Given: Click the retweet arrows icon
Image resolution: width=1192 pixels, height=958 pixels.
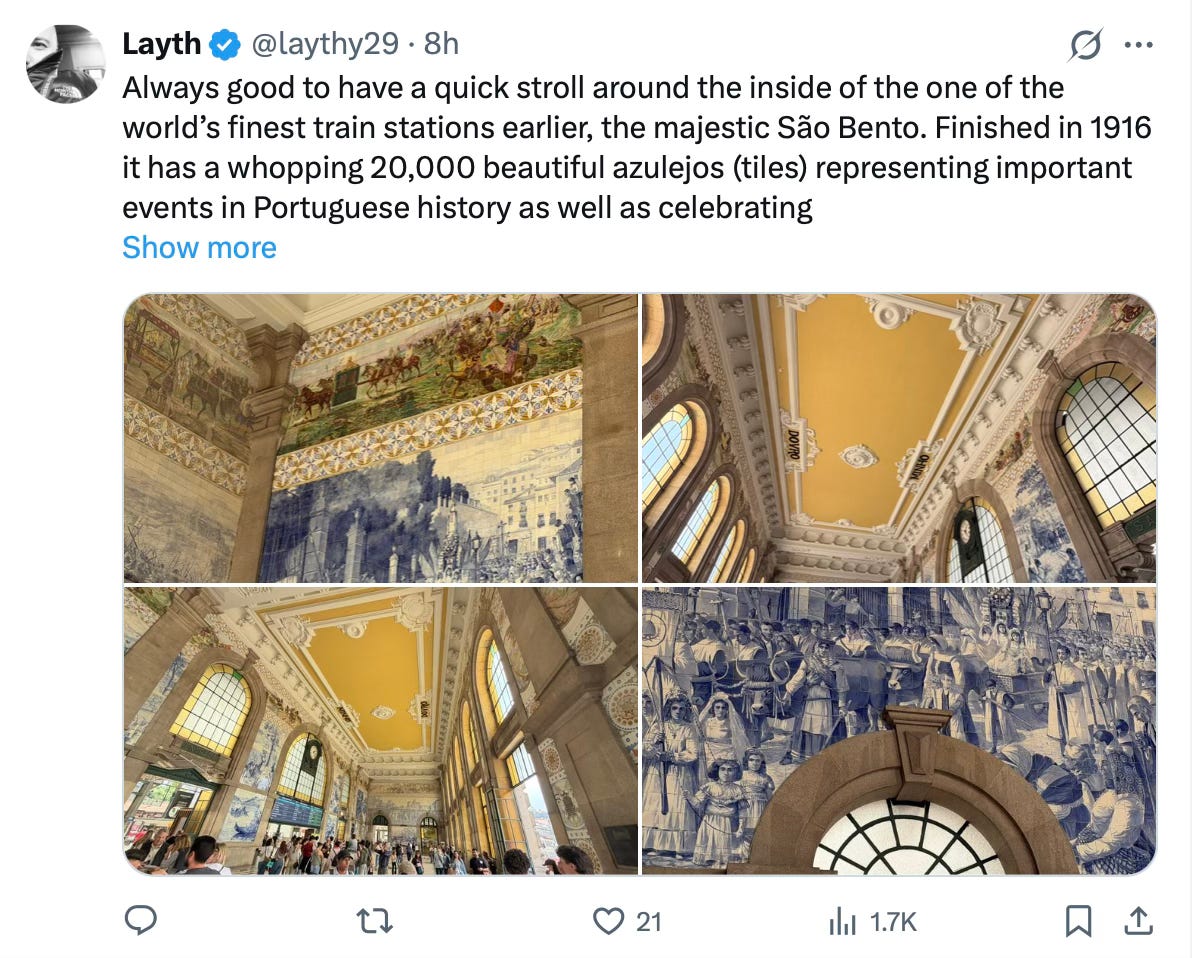Looking at the screenshot, I should click(375, 922).
